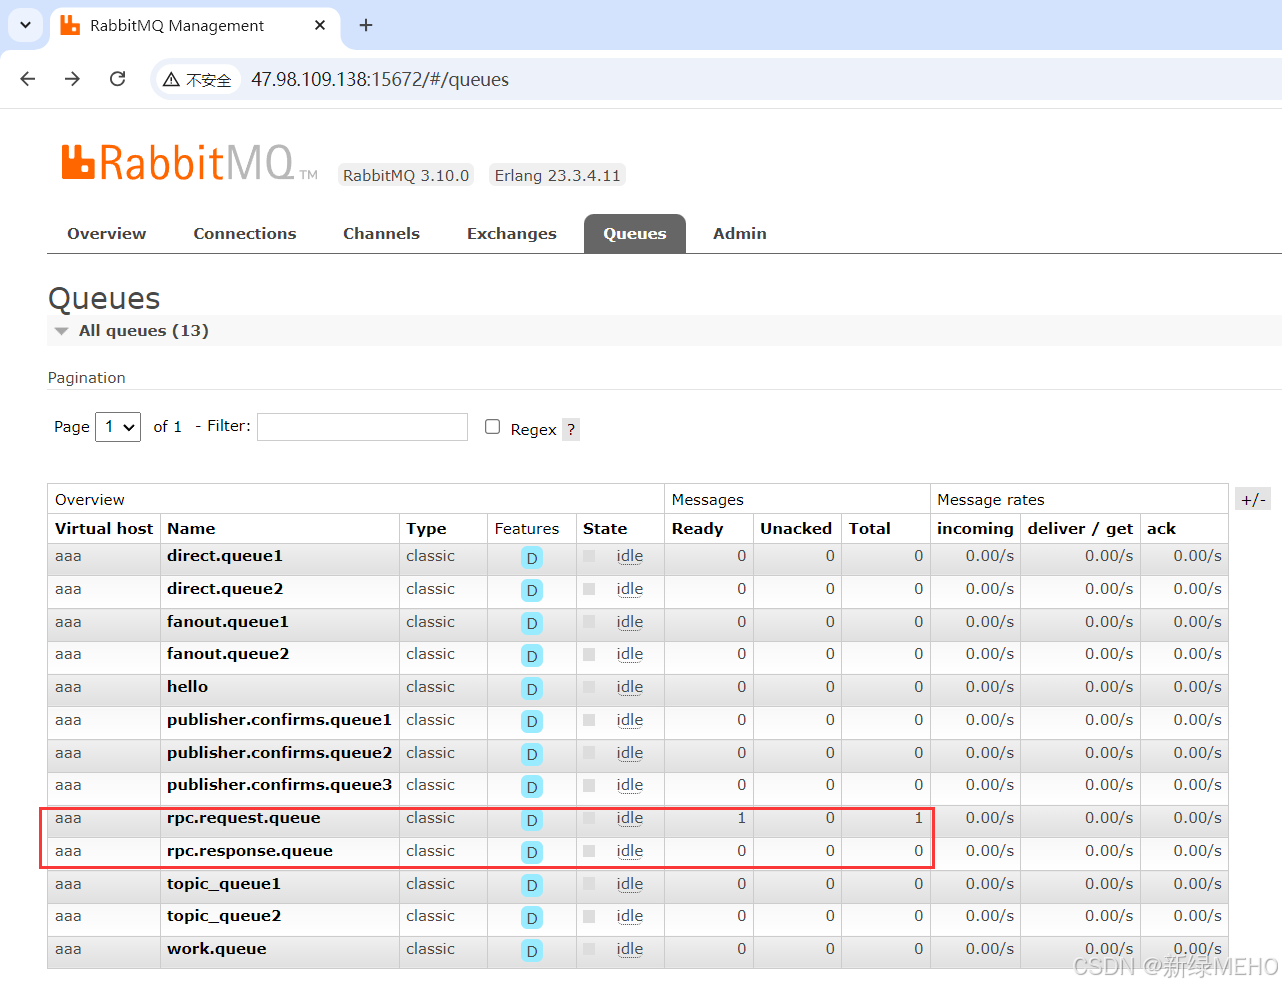Switch to the Exchanges tab
The image size is (1282, 988).
tap(511, 233)
